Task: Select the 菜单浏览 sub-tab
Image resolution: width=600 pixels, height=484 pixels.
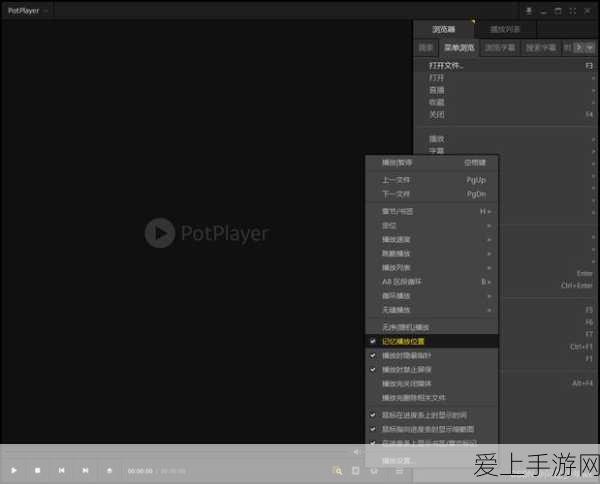Action: tap(459, 47)
